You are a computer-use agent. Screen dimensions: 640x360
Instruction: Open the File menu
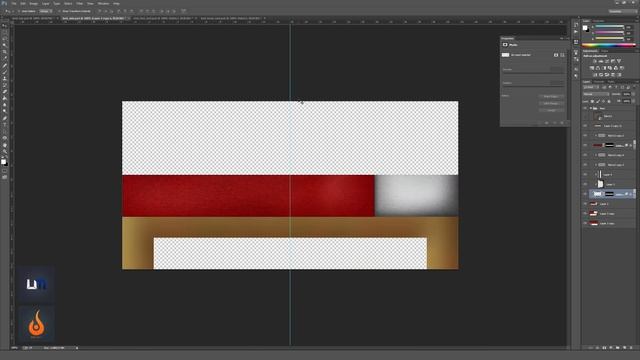pos(13,3)
